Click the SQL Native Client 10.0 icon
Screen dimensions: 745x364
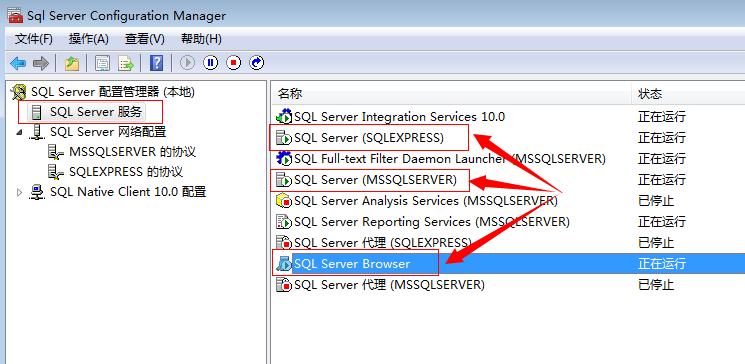pyautogui.click(x=37, y=192)
